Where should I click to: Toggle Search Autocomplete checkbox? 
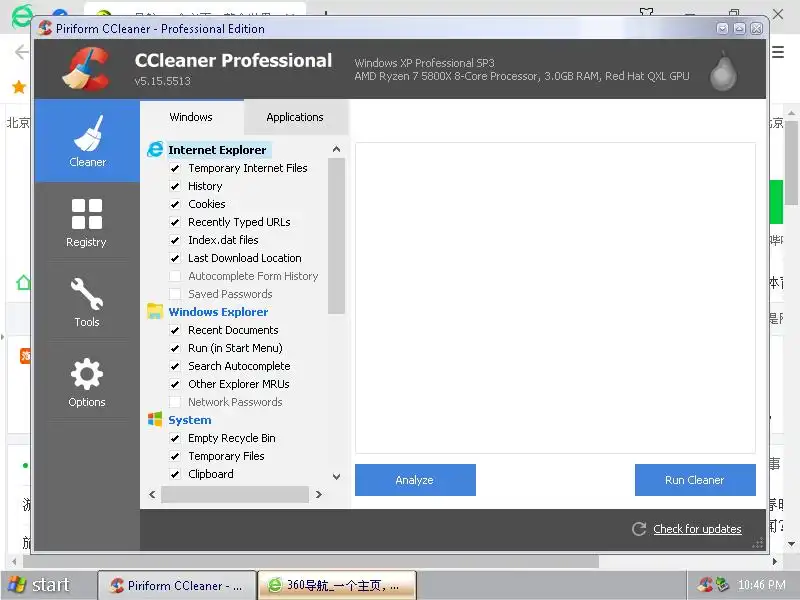pyautogui.click(x=175, y=366)
